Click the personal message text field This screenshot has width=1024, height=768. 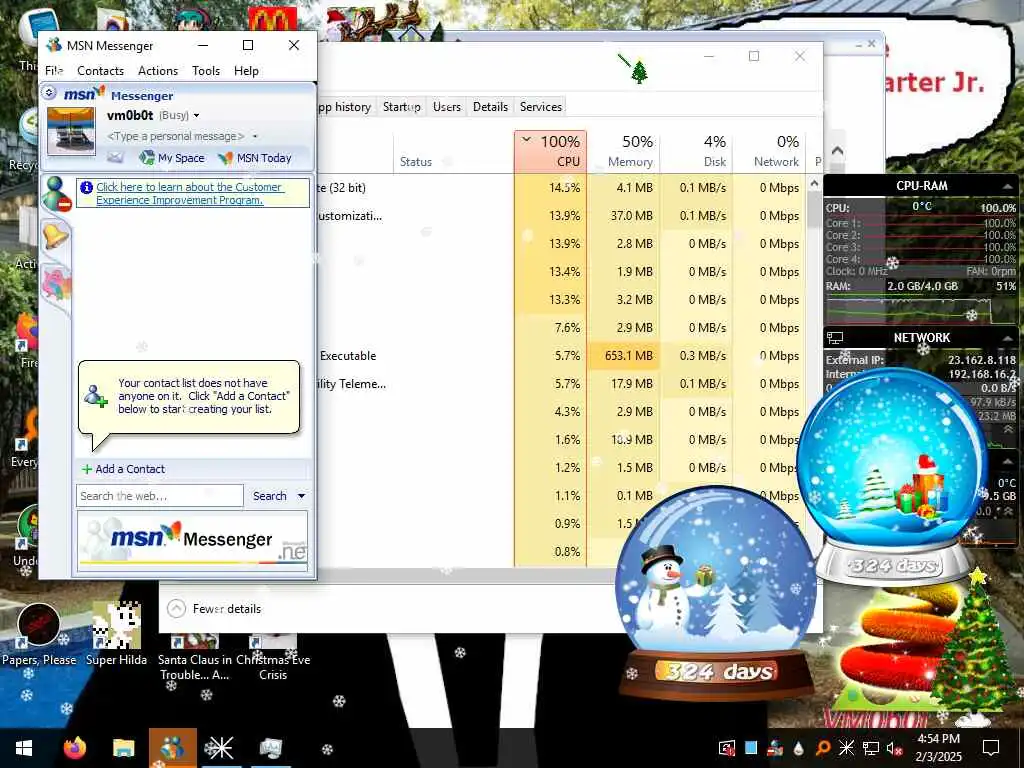[x=176, y=136]
